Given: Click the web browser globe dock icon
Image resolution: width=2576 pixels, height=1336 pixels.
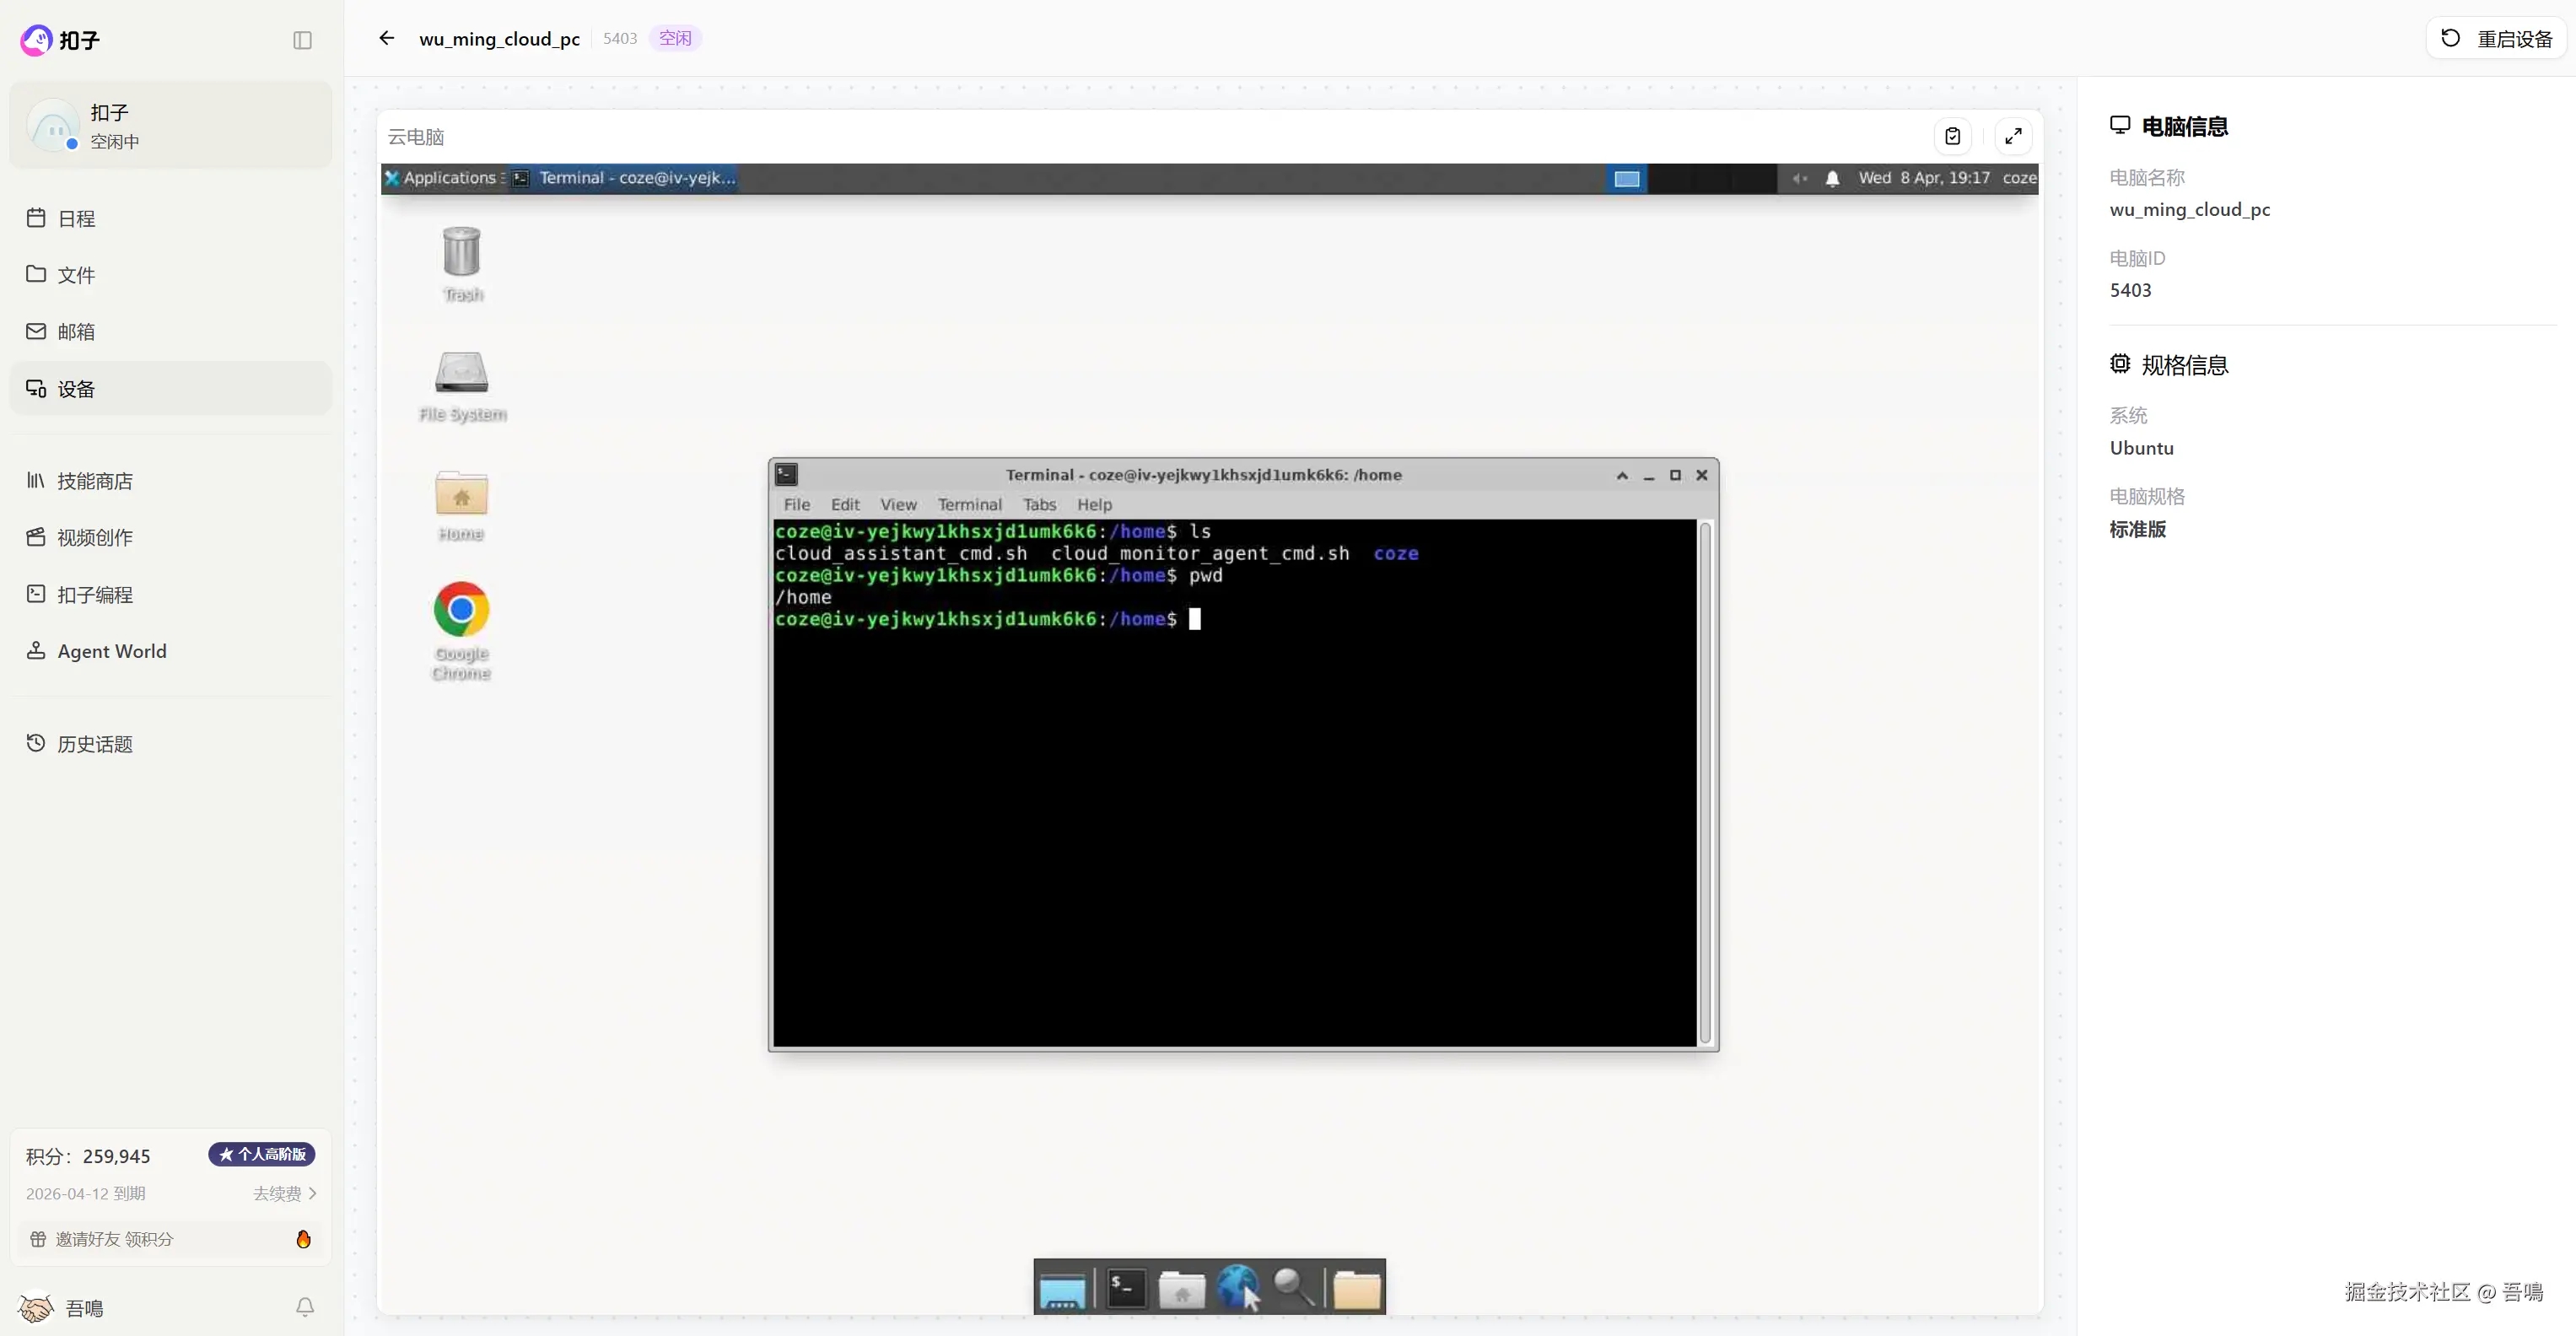Looking at the screenshot, I should coord(1237,1288).
